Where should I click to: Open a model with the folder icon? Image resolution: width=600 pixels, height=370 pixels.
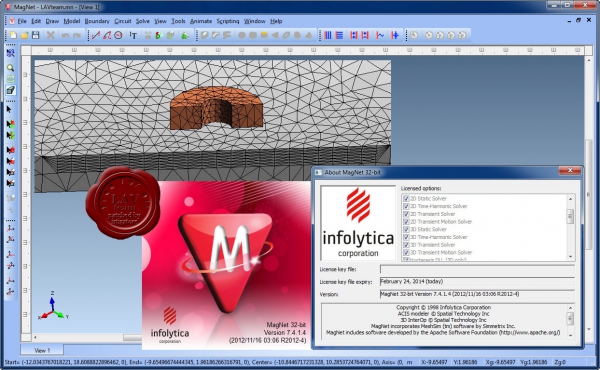coord(24,35)
